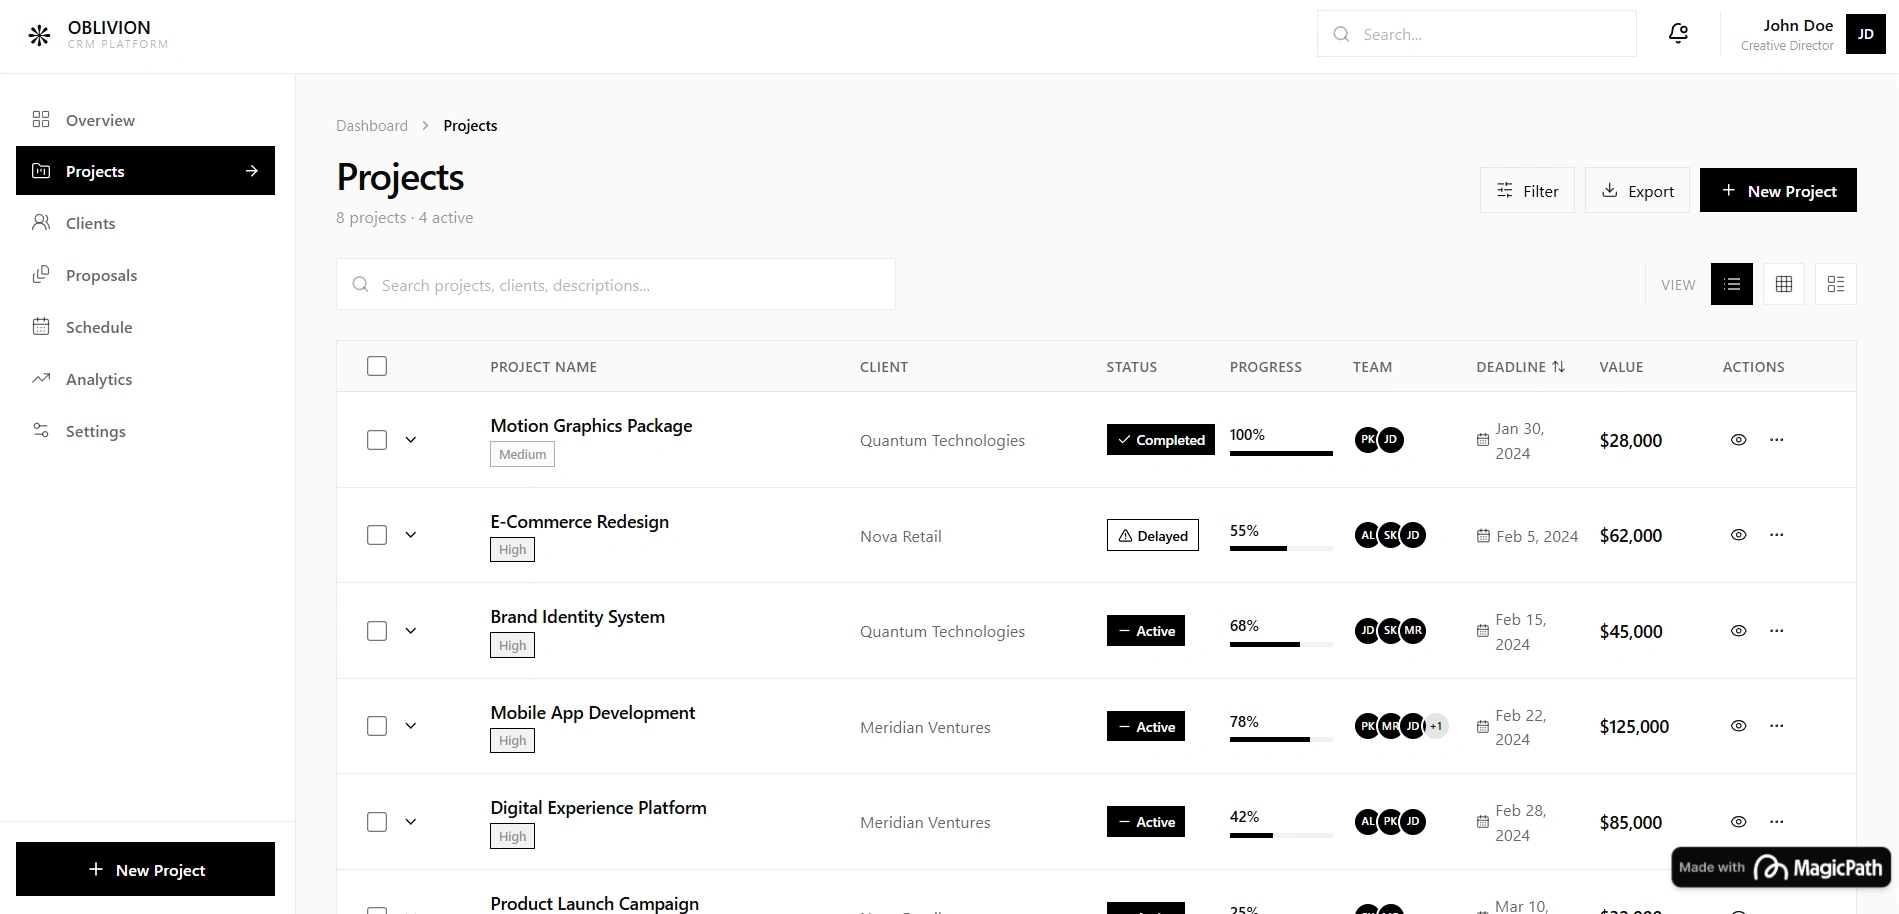Select the Clients sidebar icon
Viewport: 1899px width, 914px height.
coord(41,222)
